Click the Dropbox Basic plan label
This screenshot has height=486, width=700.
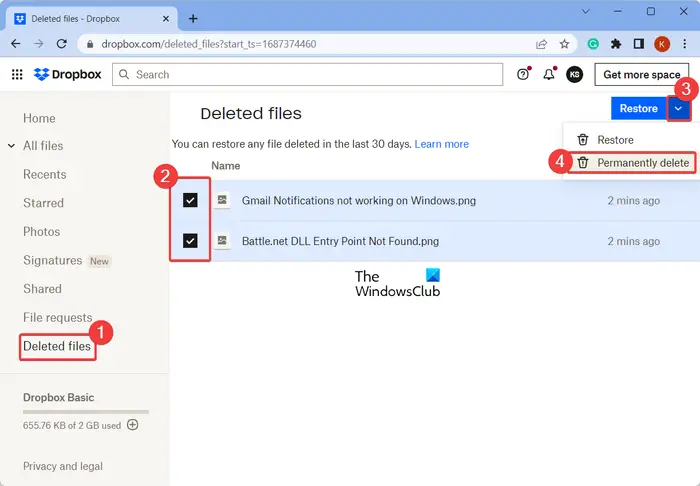coord(58,397)
